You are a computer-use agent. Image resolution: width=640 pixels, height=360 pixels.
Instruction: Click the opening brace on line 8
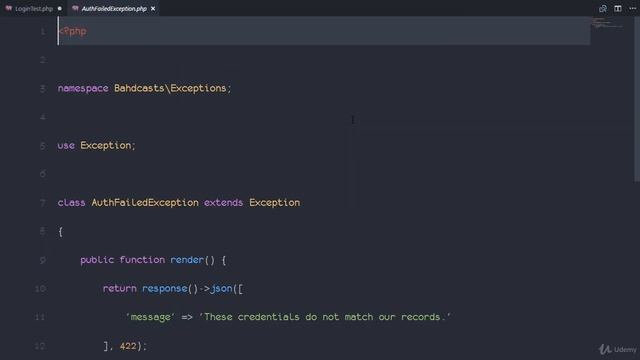(60, 232)
